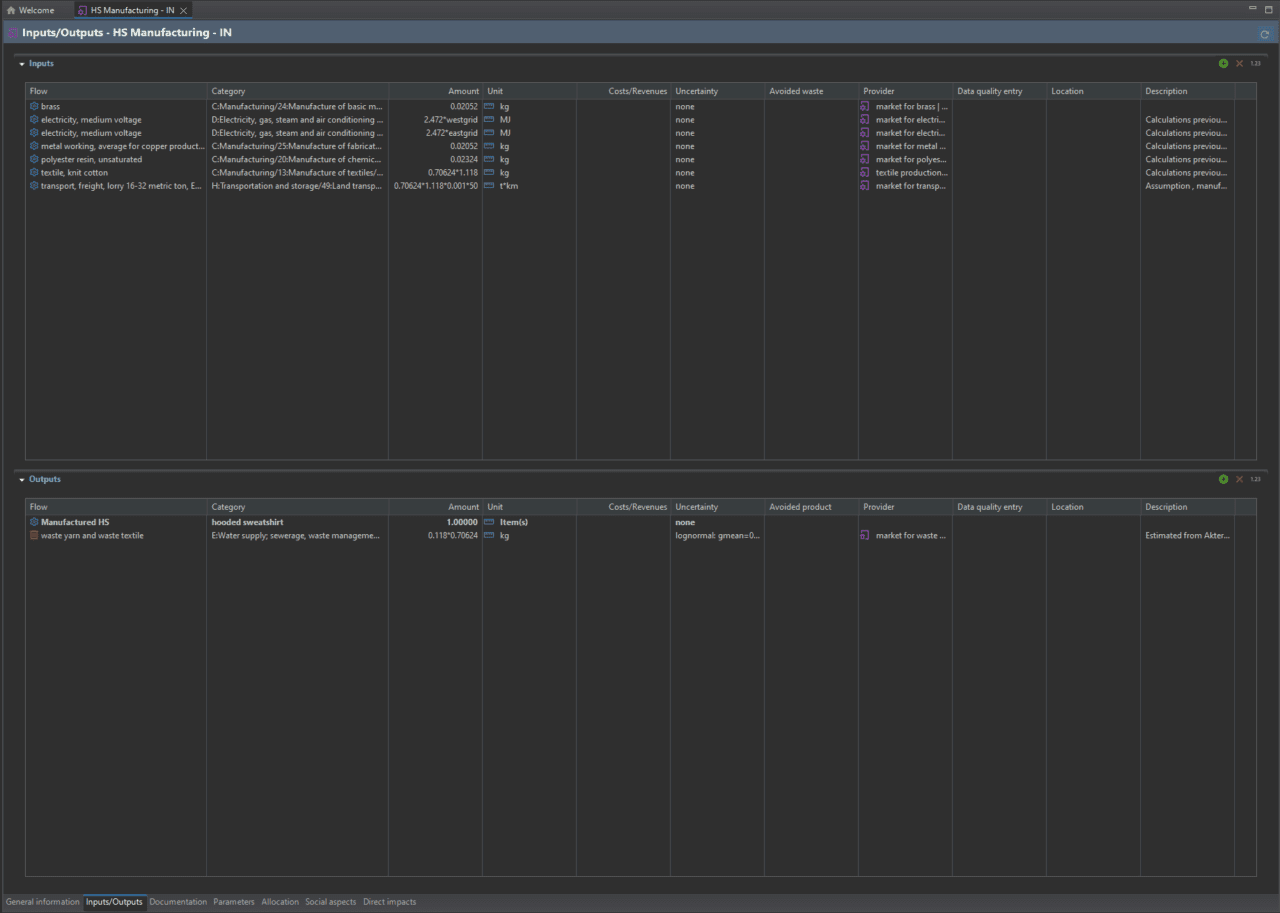
Task: Close the HS Manufacturing - IN tab
Action: tap(183, 10)
